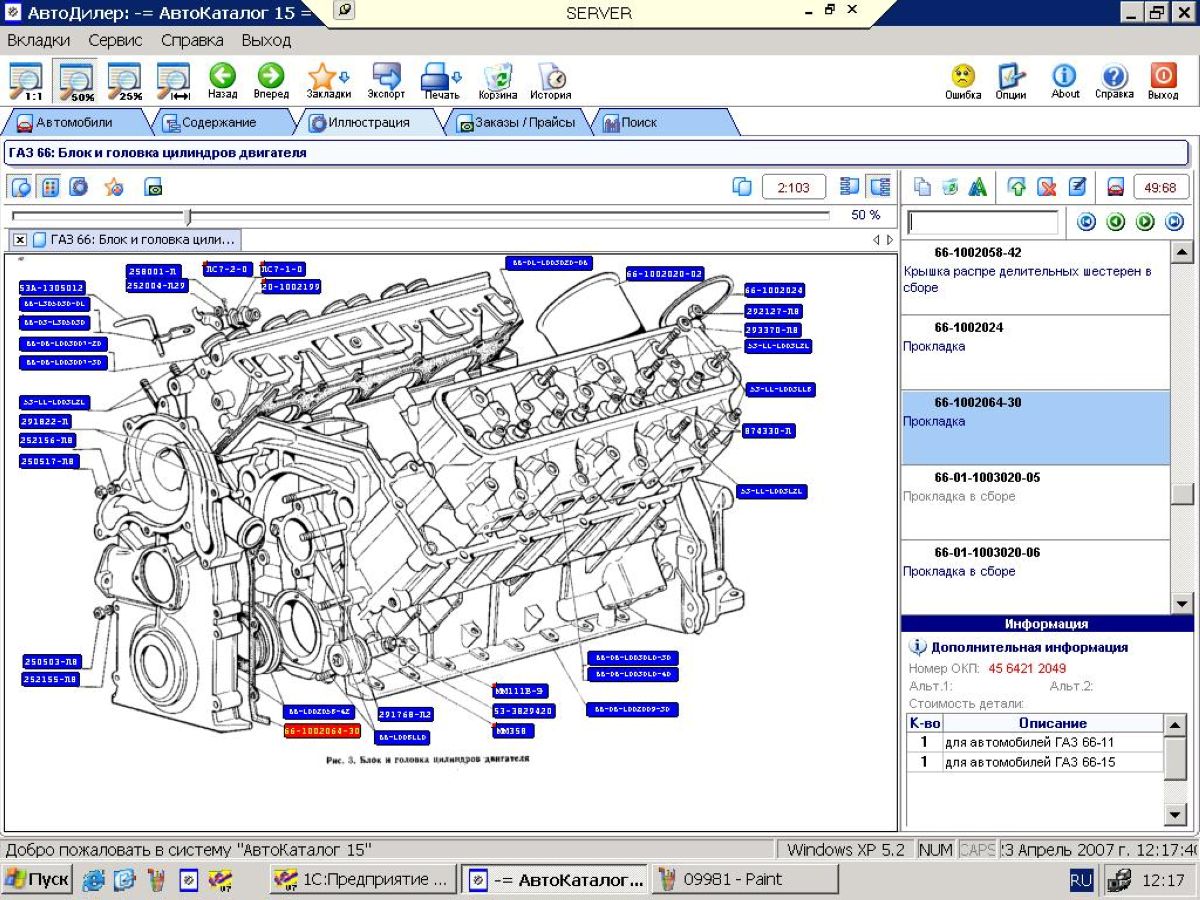Open the Справка menu in menu bar
1200x900 pixels.
click(192, 41)
